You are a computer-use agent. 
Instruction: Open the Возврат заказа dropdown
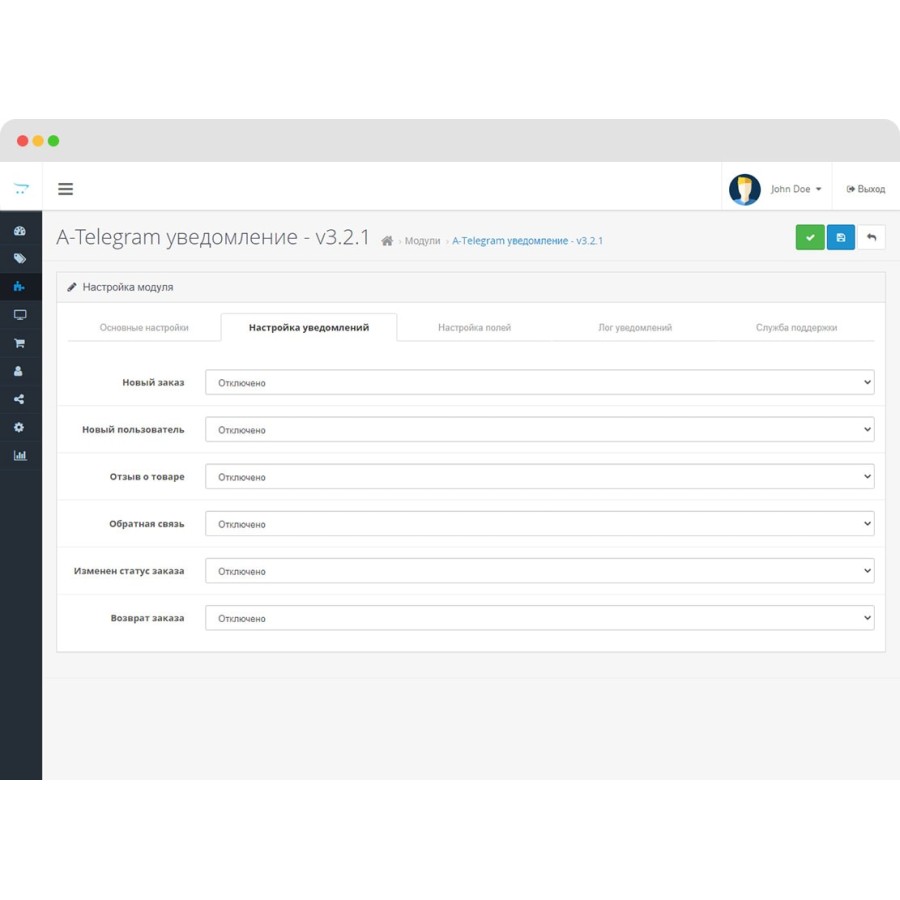(x=540, y=618)
